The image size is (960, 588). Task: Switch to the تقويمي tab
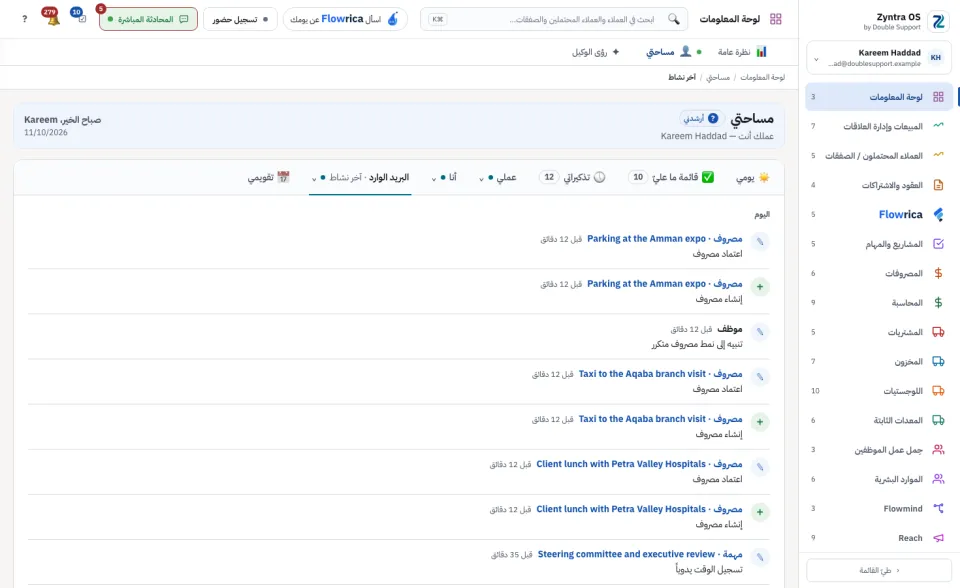pyautogui.click(x=268, y=177)
